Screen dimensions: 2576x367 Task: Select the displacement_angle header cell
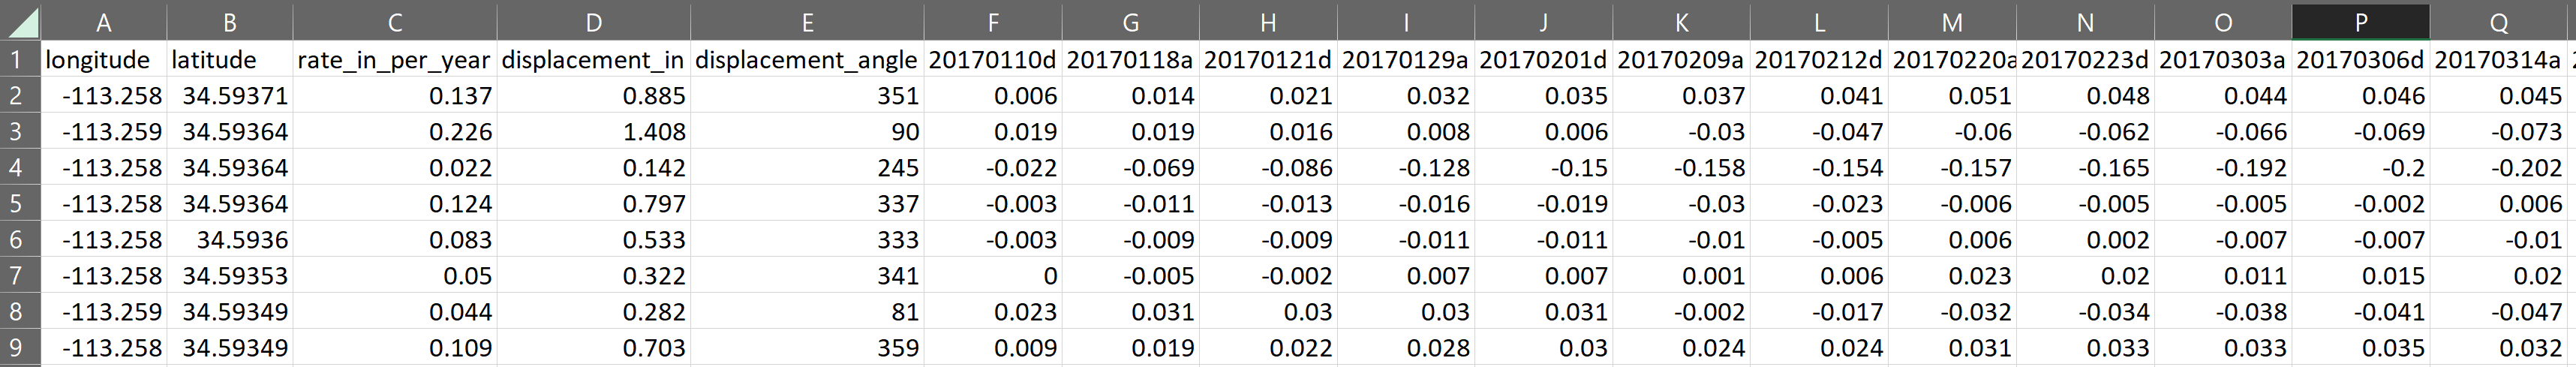(807, 60)
